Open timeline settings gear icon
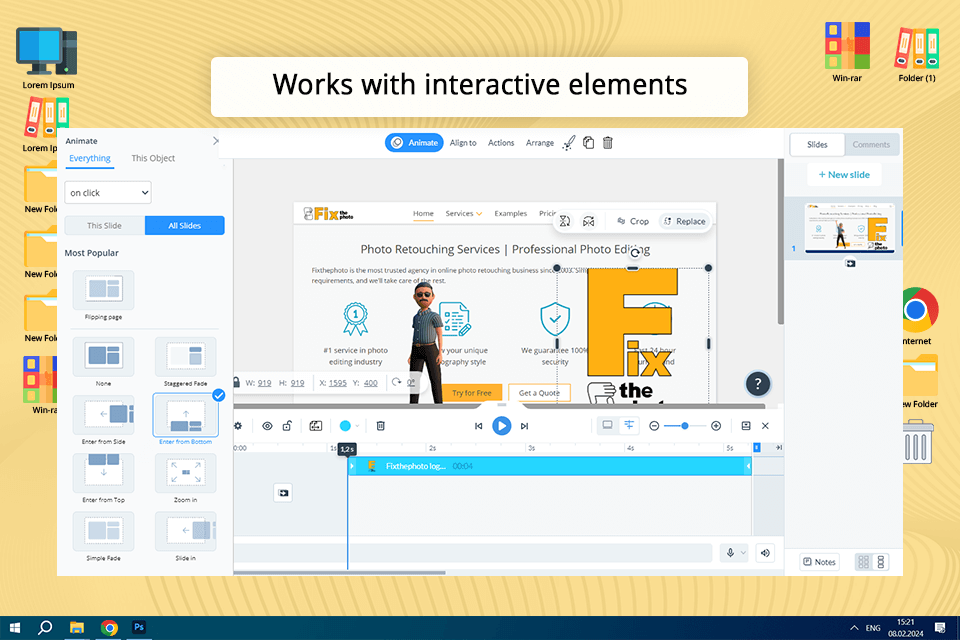 point(238,426)
